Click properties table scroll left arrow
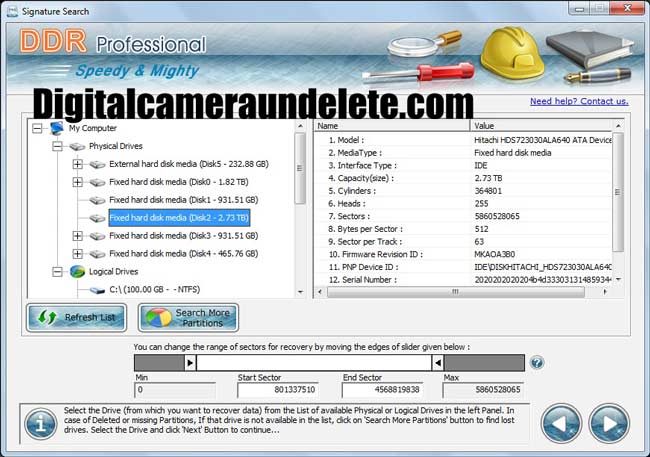 [320, 292]
